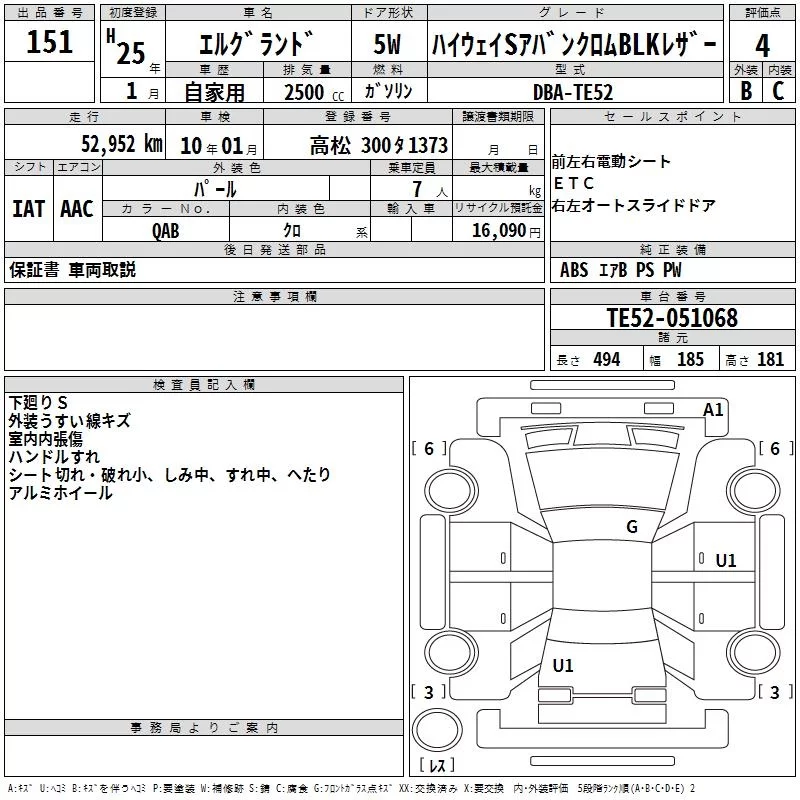Click the A1 scratch mark on the diagram
Viewport: 800px width, 800px height.
(x=713, y=410)
